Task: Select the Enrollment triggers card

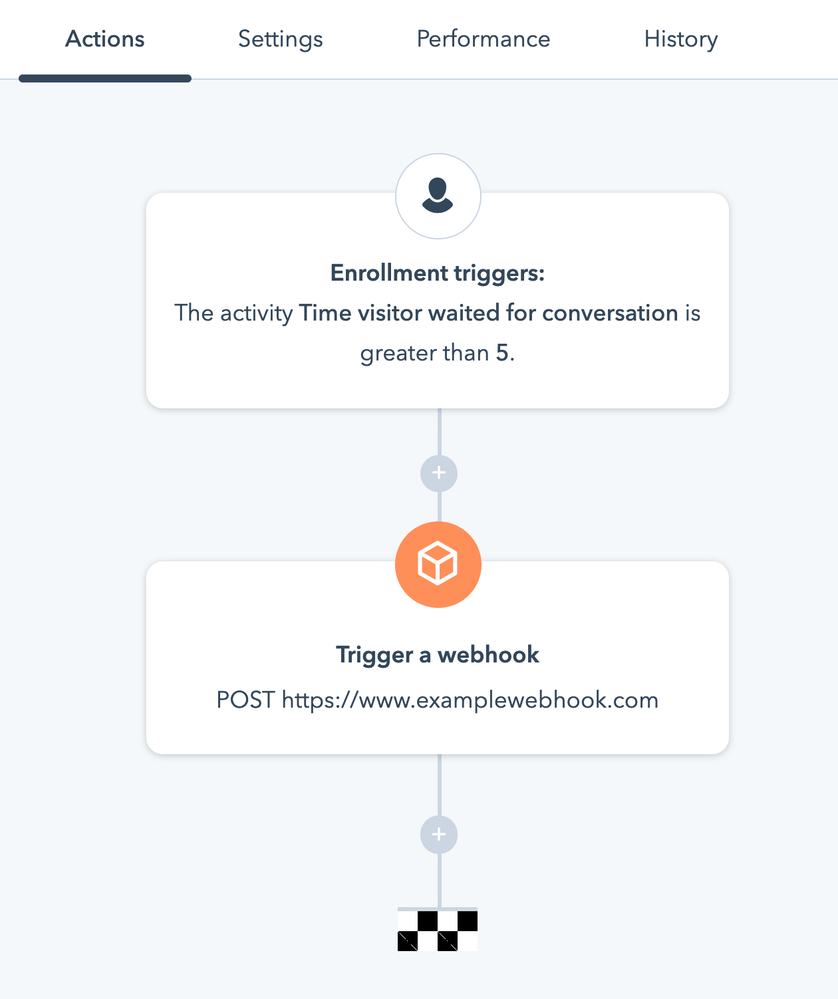Action: click(x=437, y=301)
